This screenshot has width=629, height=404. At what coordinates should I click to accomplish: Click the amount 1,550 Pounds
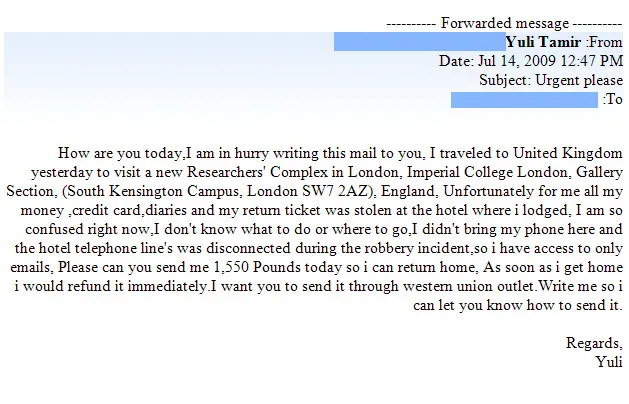(x=257, y=267)
